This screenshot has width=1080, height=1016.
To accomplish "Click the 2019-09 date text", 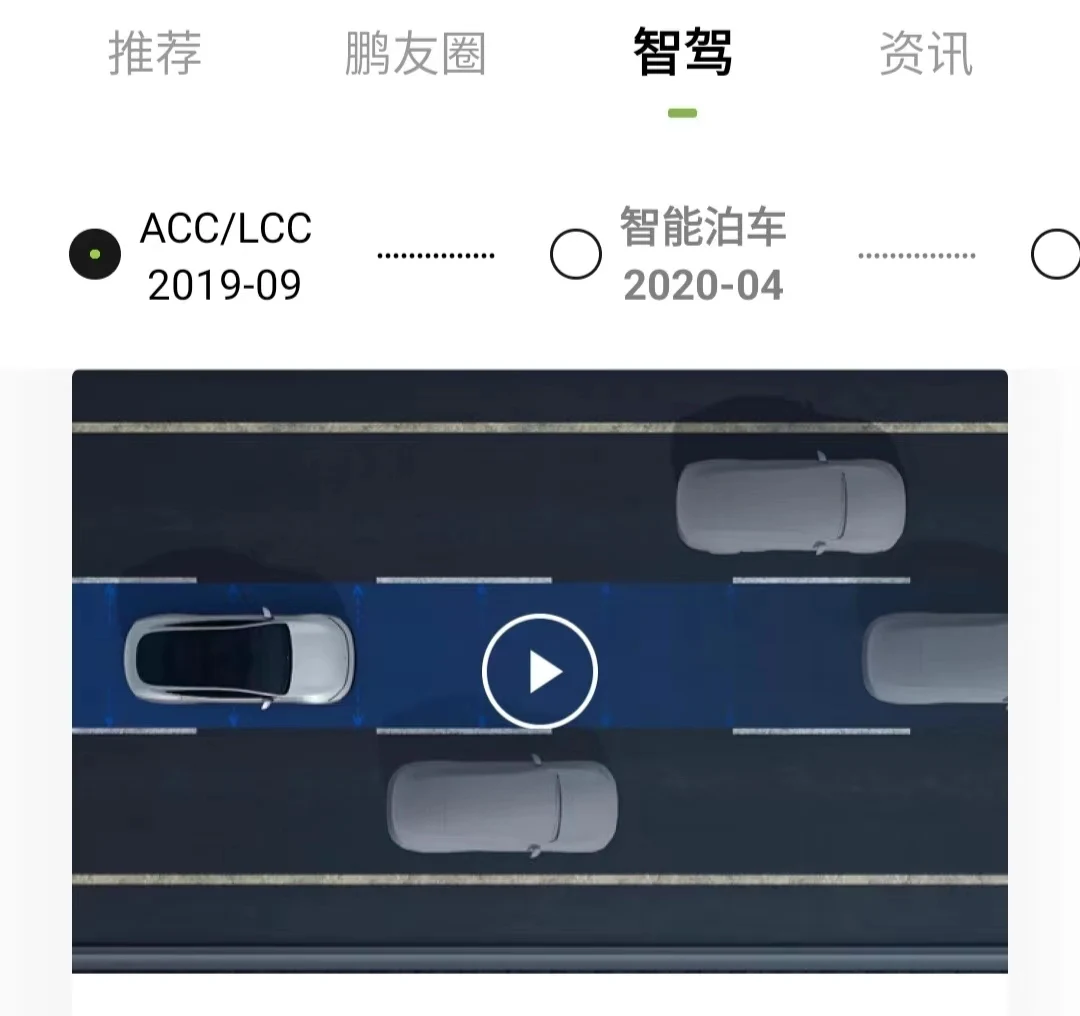I will pyautogui.click(x=225, y=285).
